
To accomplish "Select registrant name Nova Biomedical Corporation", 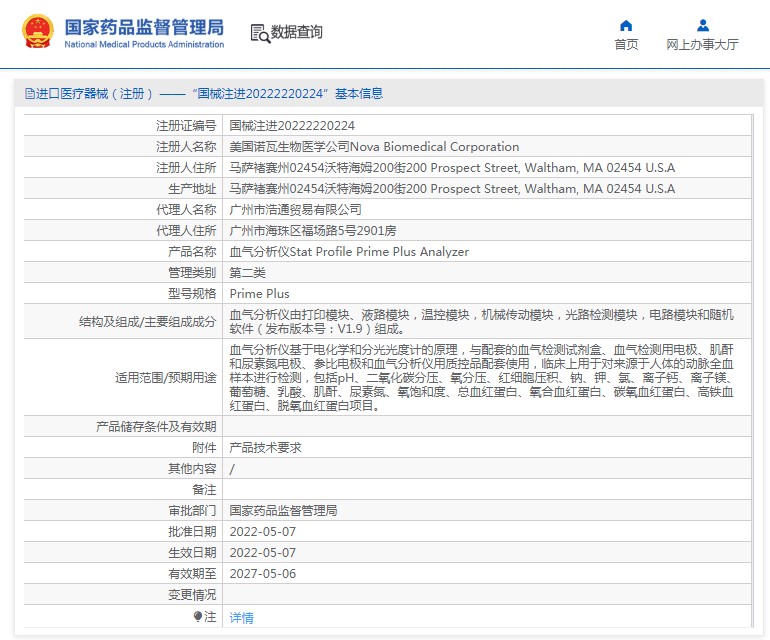I will tap(374, 147).
